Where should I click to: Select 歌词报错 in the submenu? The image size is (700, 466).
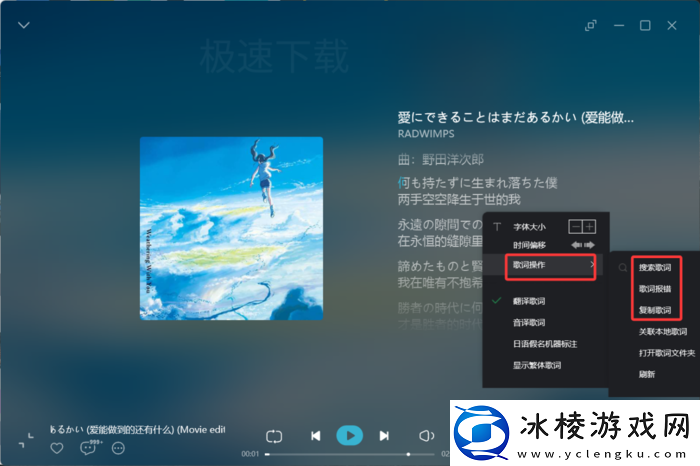coord(654,289)
